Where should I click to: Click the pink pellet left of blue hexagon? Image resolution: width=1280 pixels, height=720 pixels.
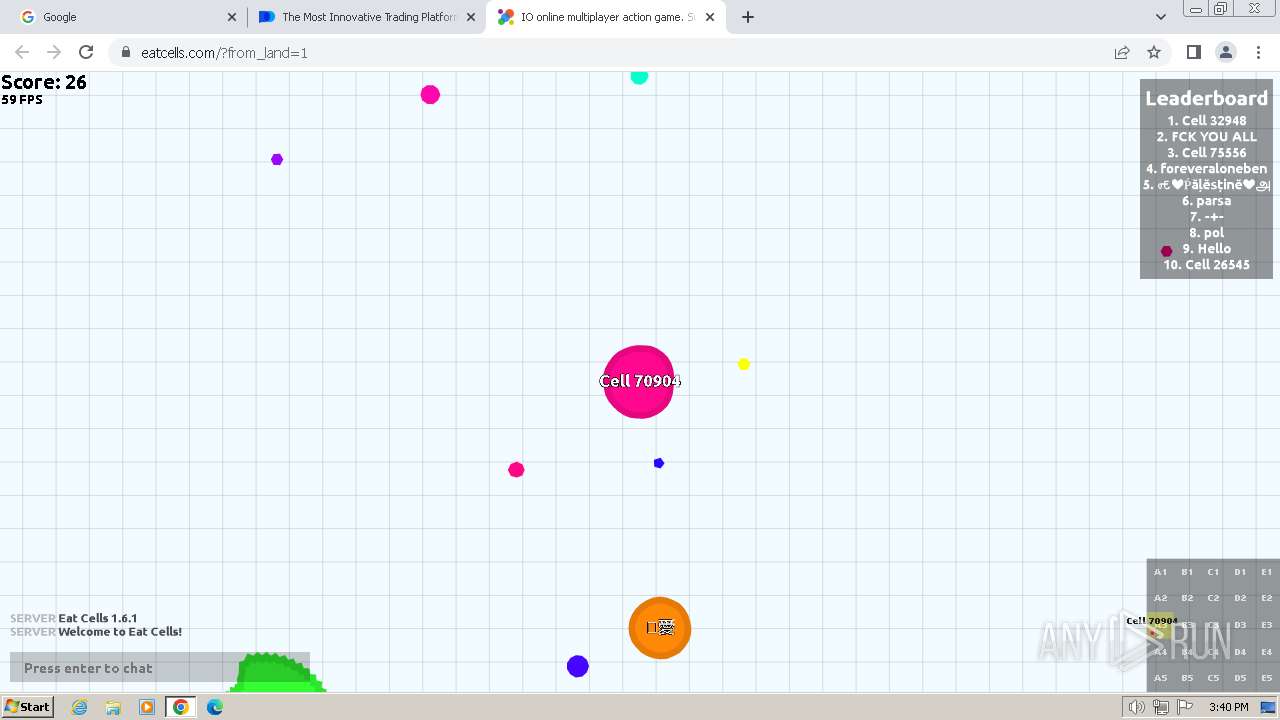(516, 470)
